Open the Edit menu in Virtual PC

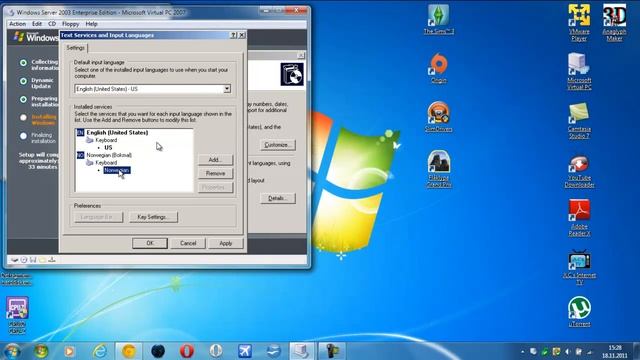(x=37, y=24)
